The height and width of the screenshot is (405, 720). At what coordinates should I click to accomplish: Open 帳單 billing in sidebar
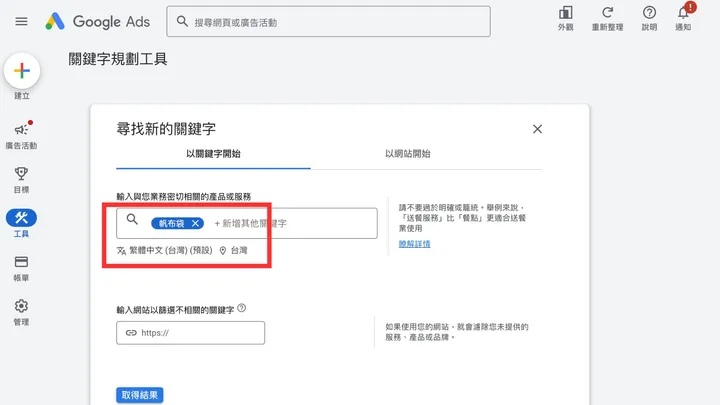point(21,268)
